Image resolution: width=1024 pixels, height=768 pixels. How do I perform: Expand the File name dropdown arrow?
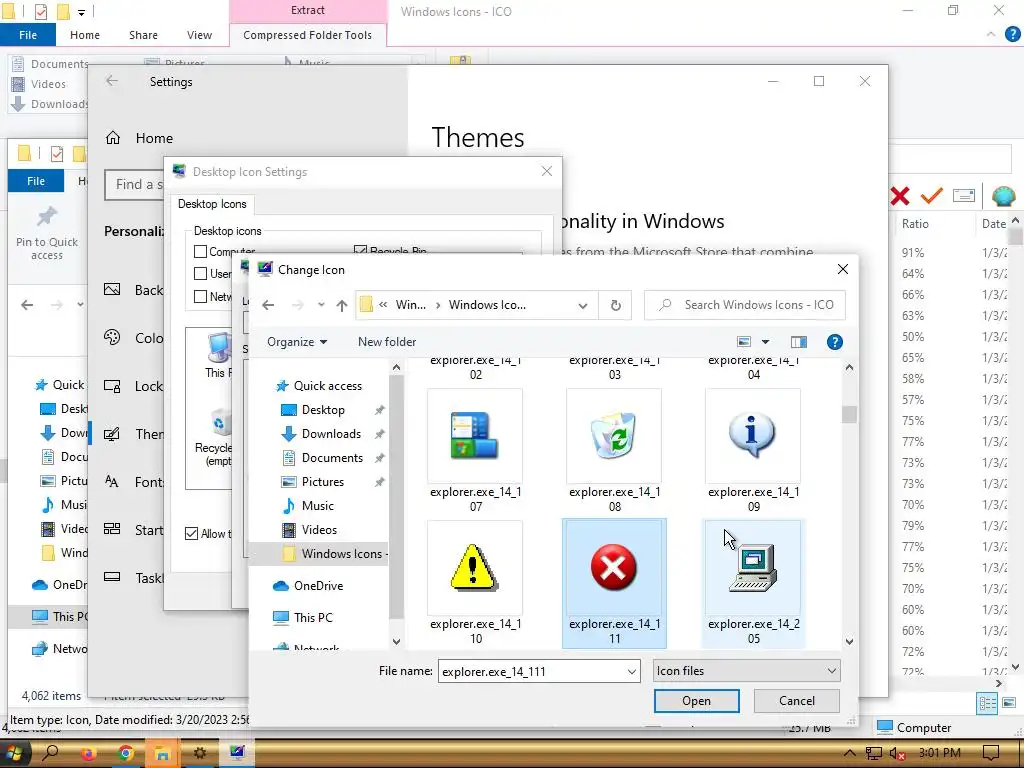632,671
